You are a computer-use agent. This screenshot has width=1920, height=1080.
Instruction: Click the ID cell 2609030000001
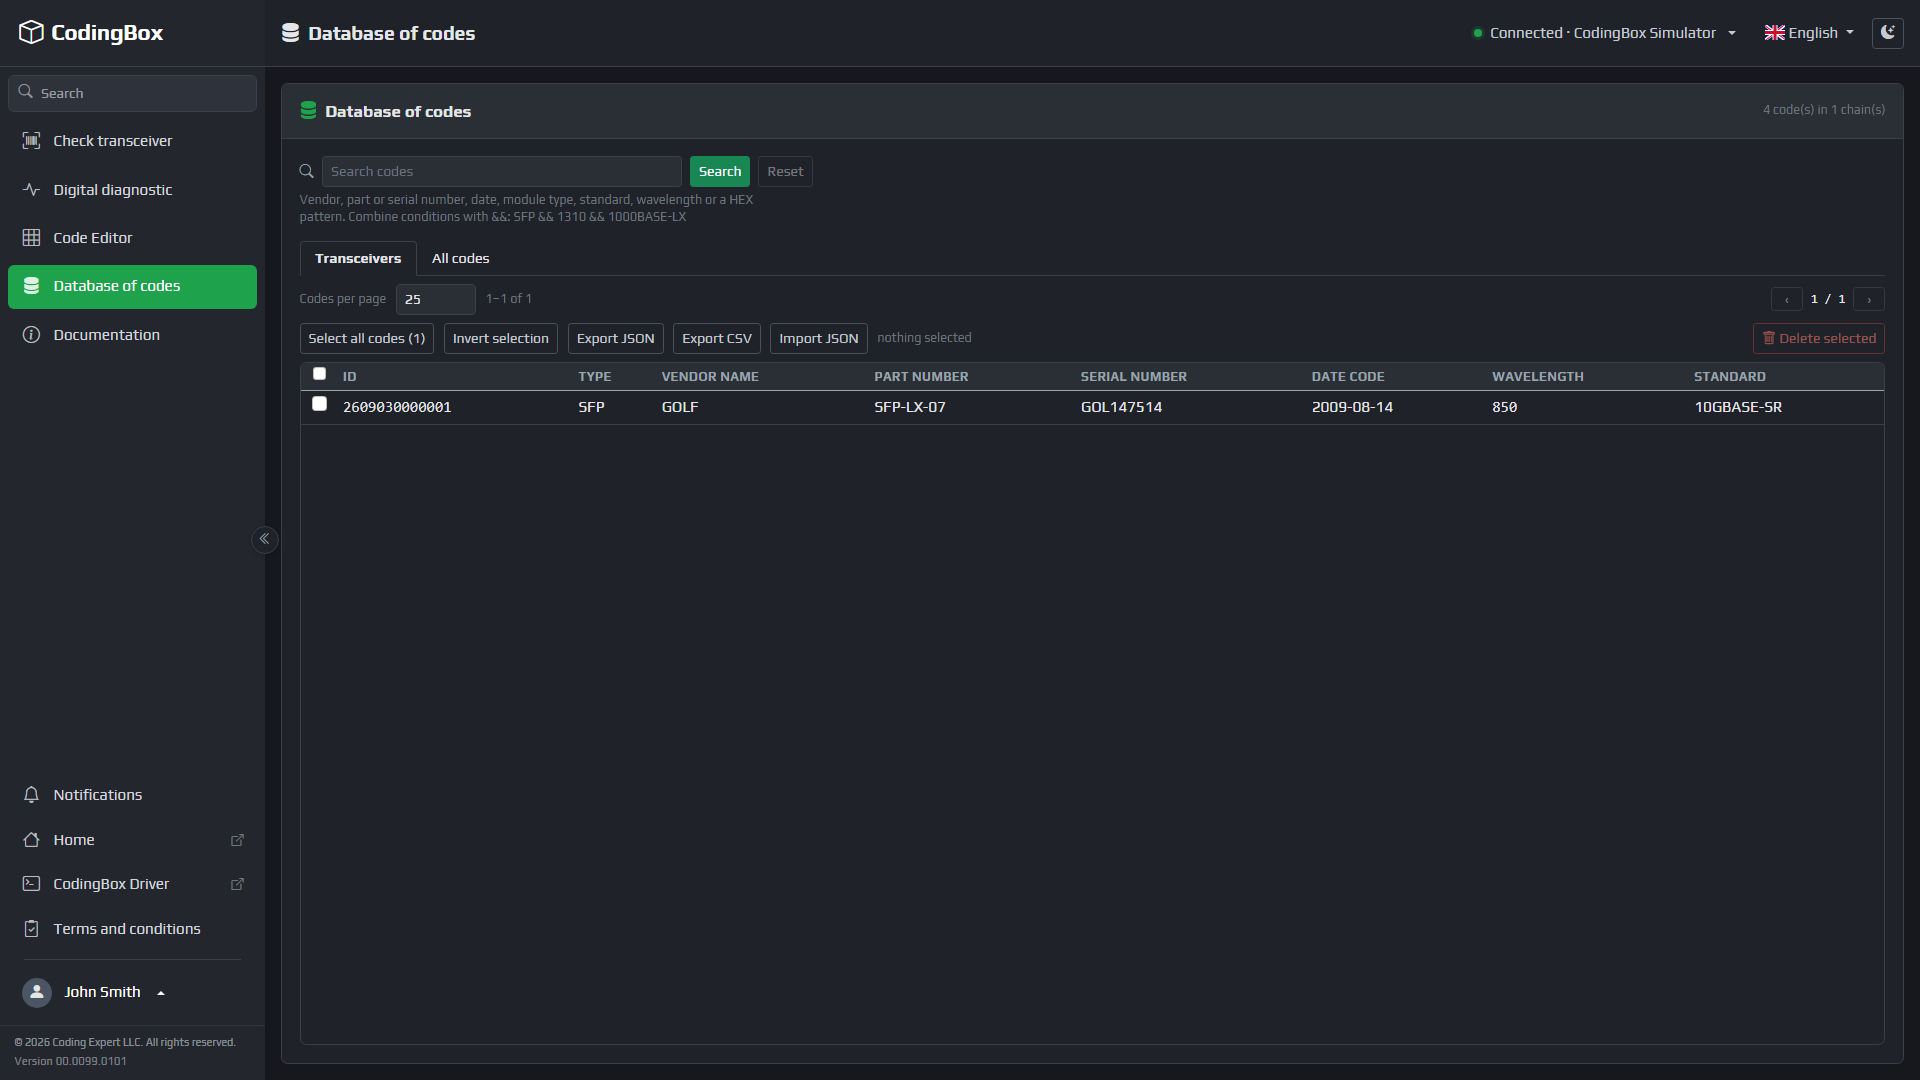point(397,407)
